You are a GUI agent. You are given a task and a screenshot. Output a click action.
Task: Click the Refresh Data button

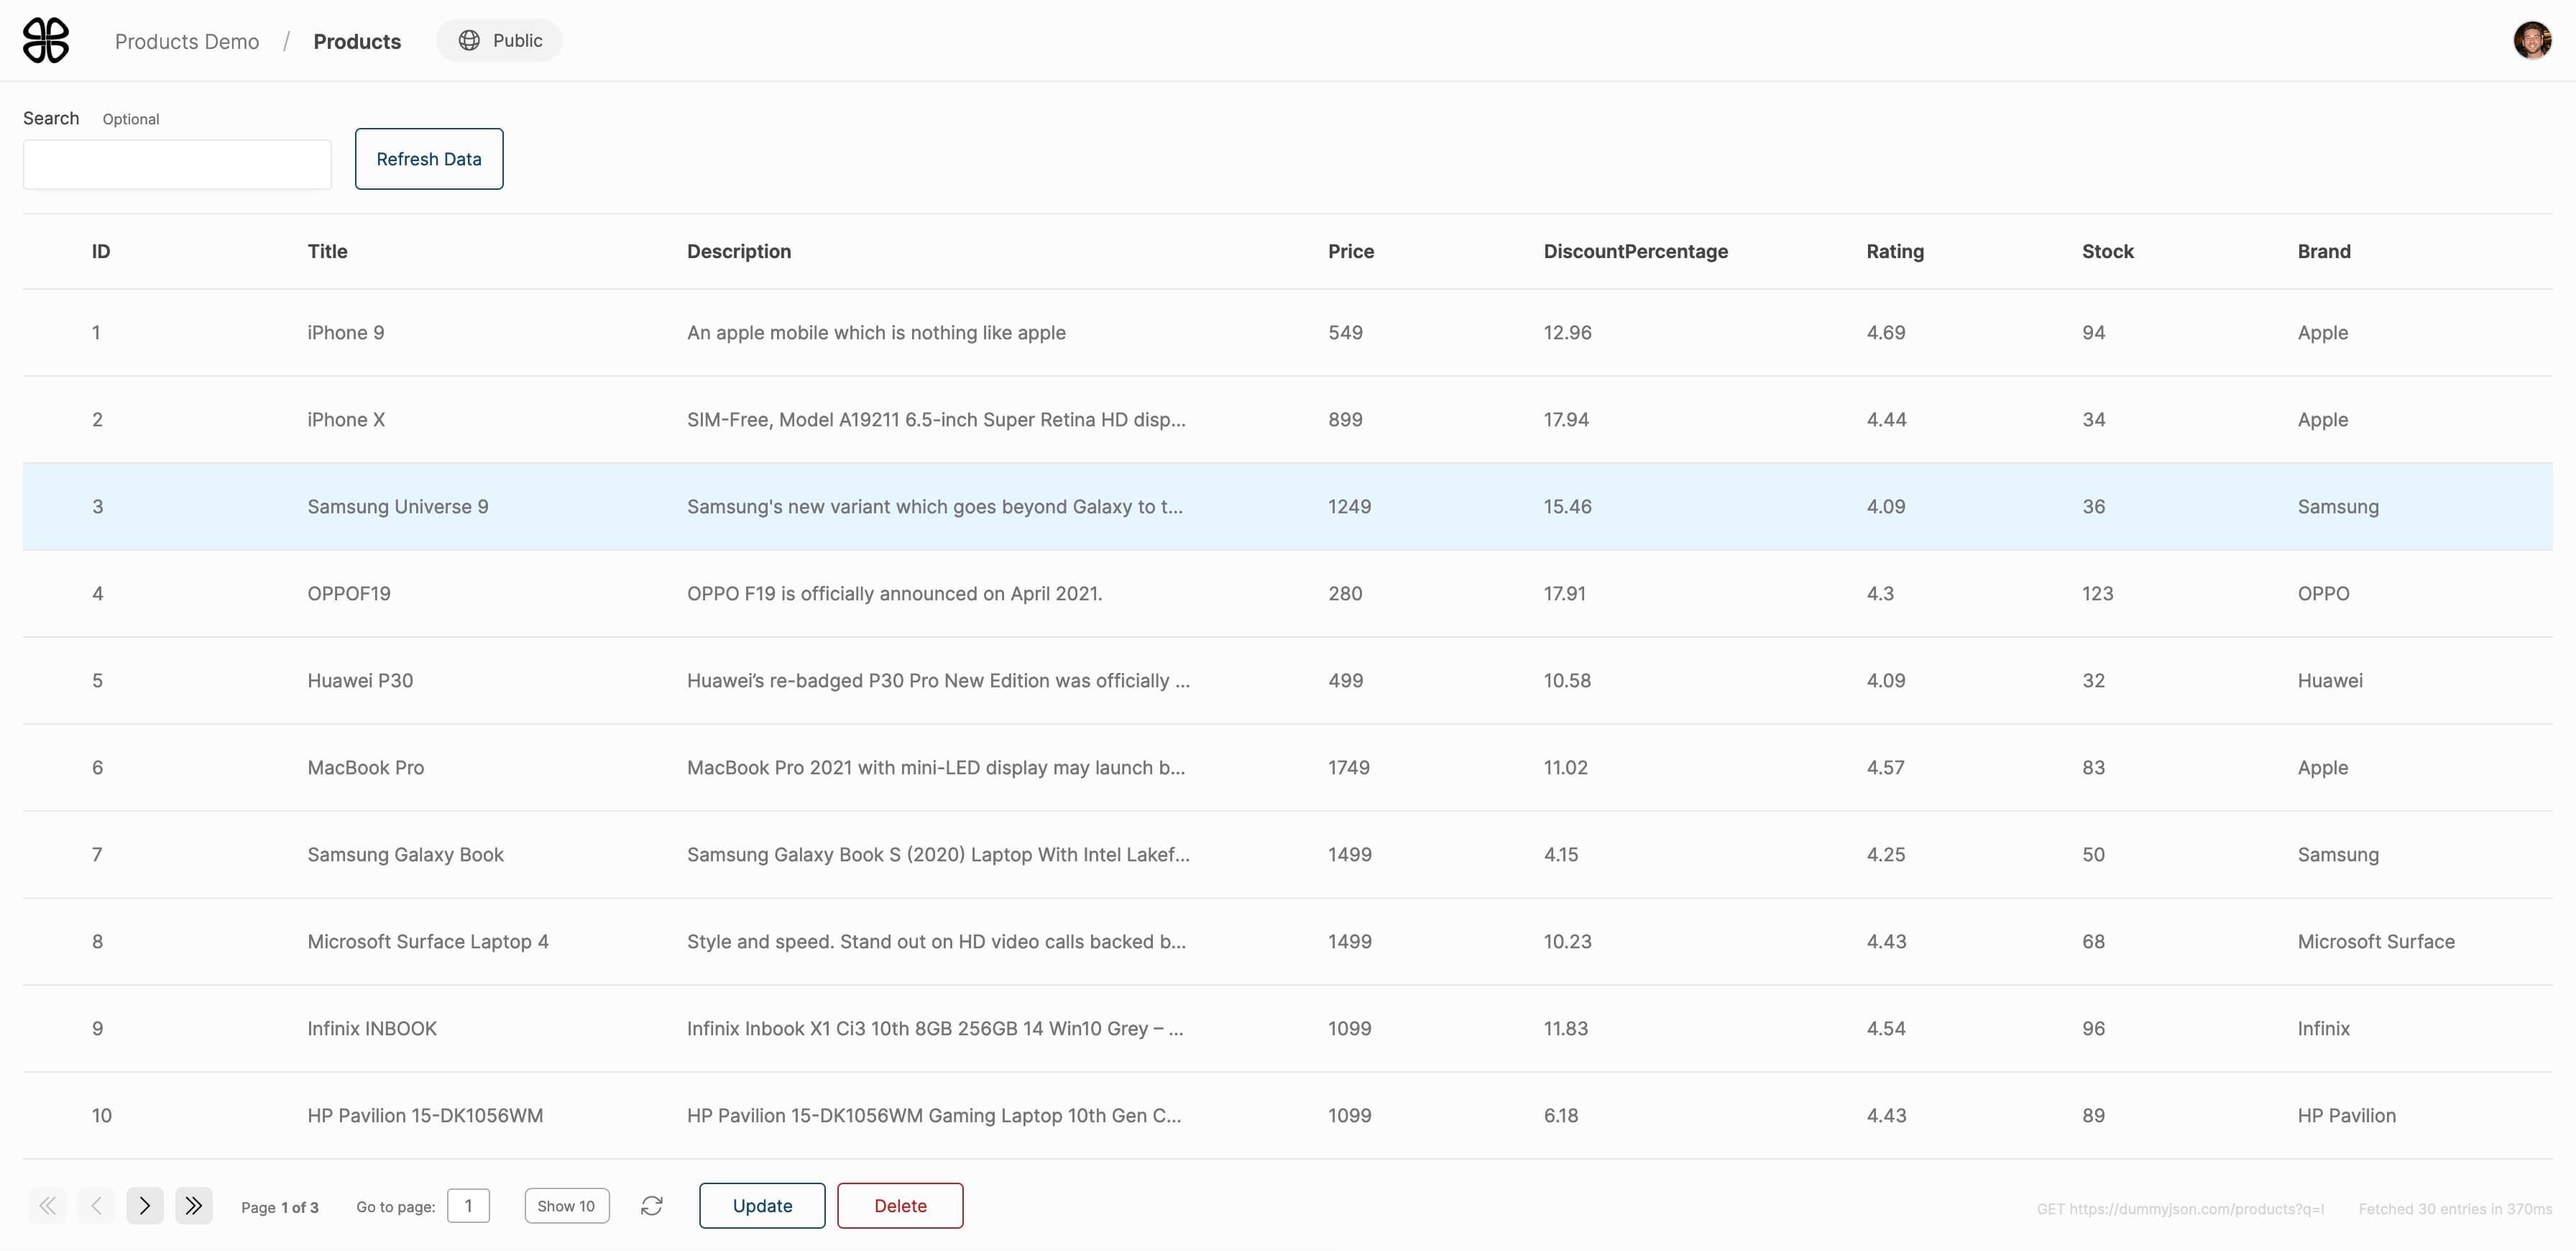pyautogui.click(x=429, y=159)
